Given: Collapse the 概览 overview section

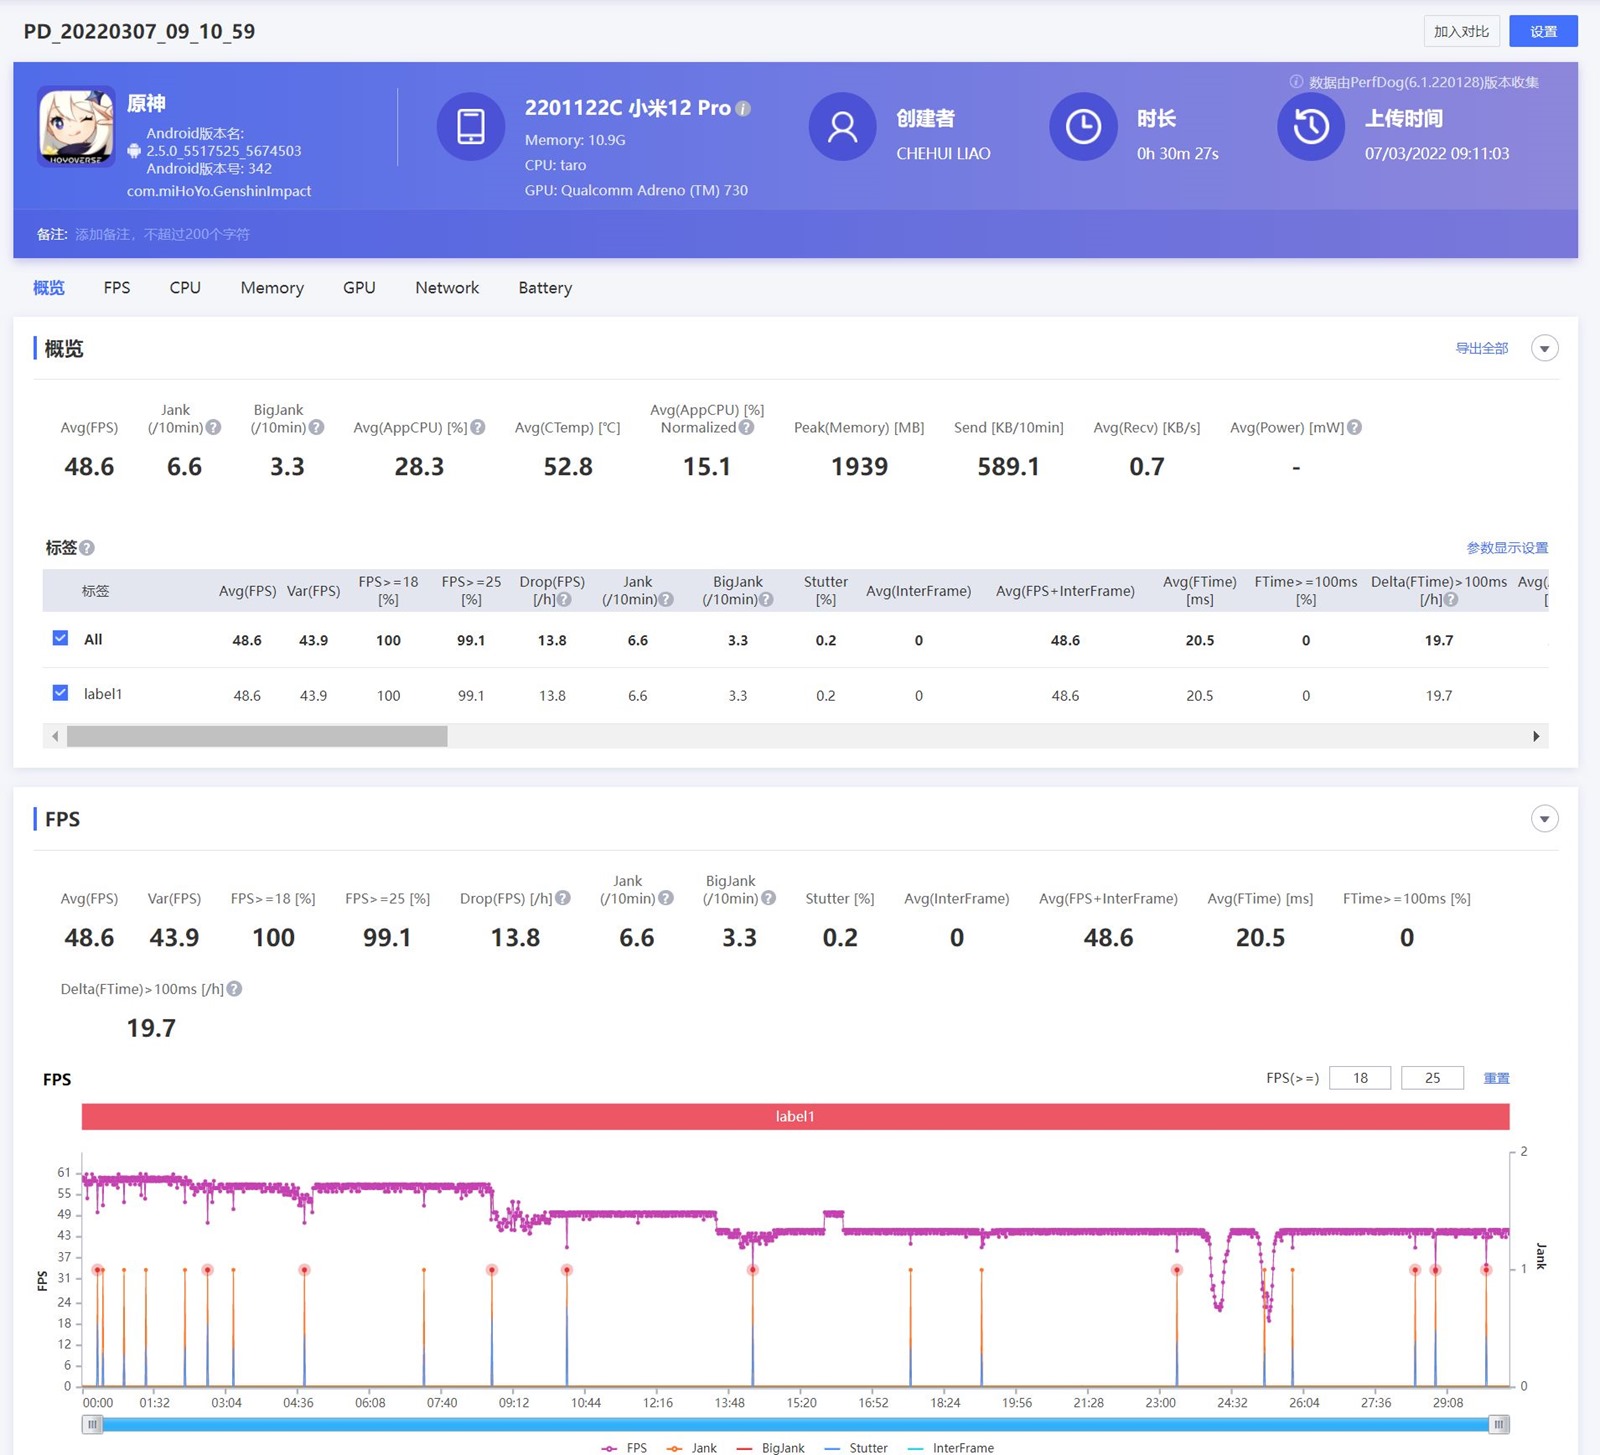Looking at the screenshot, I should pos(1544,349).
